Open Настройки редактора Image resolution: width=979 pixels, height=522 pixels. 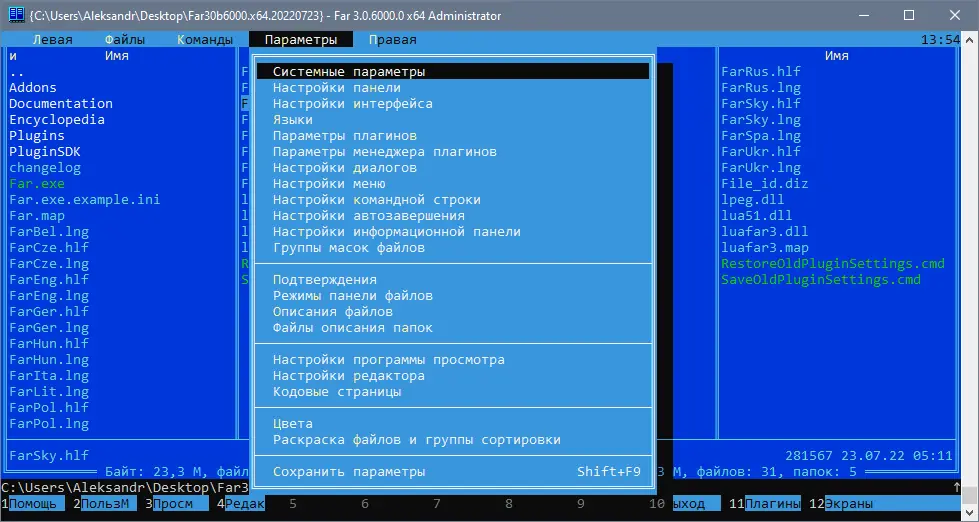point(453,376)
